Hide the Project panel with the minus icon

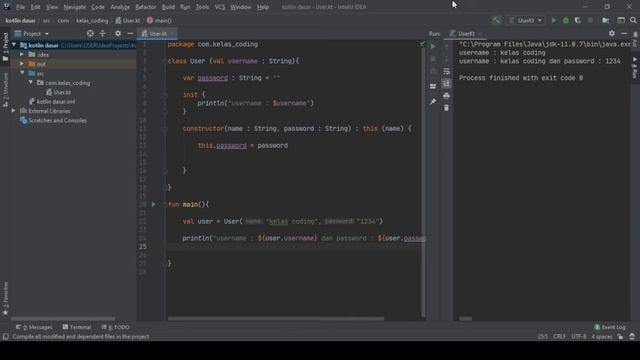[x=130, y=33]
